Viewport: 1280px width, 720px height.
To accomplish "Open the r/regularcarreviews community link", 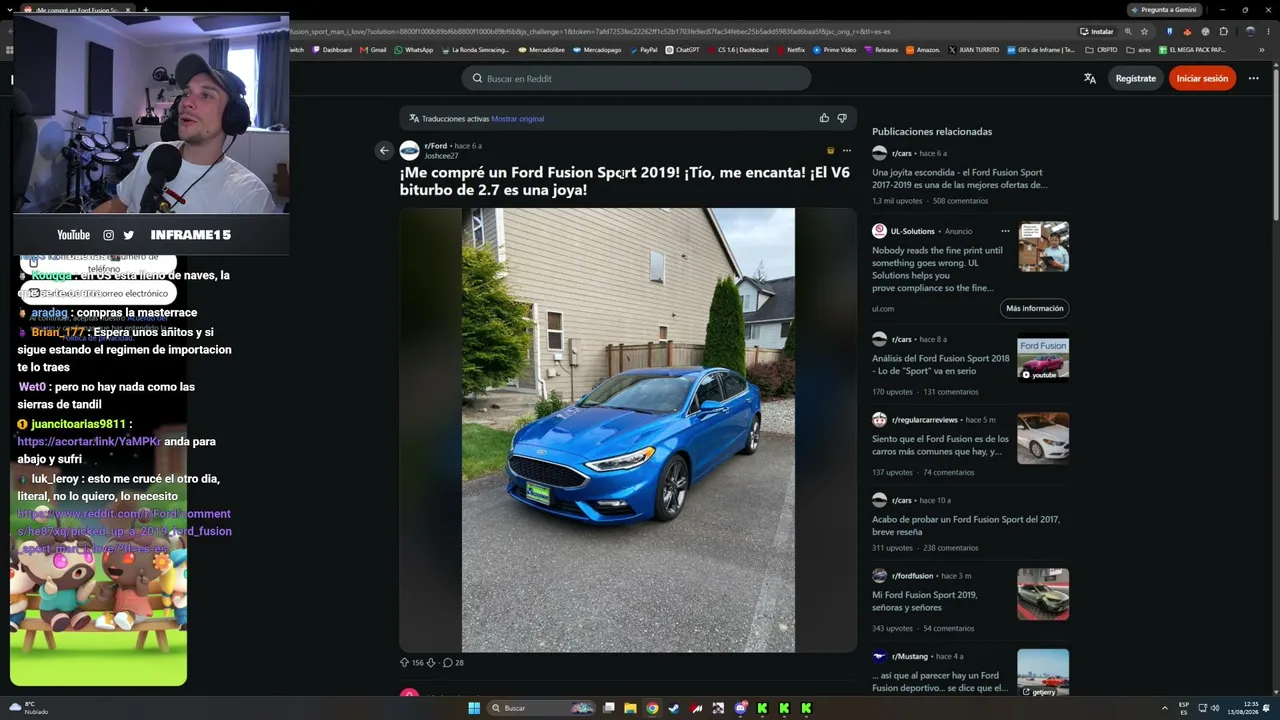I will (x=925, y=420).
